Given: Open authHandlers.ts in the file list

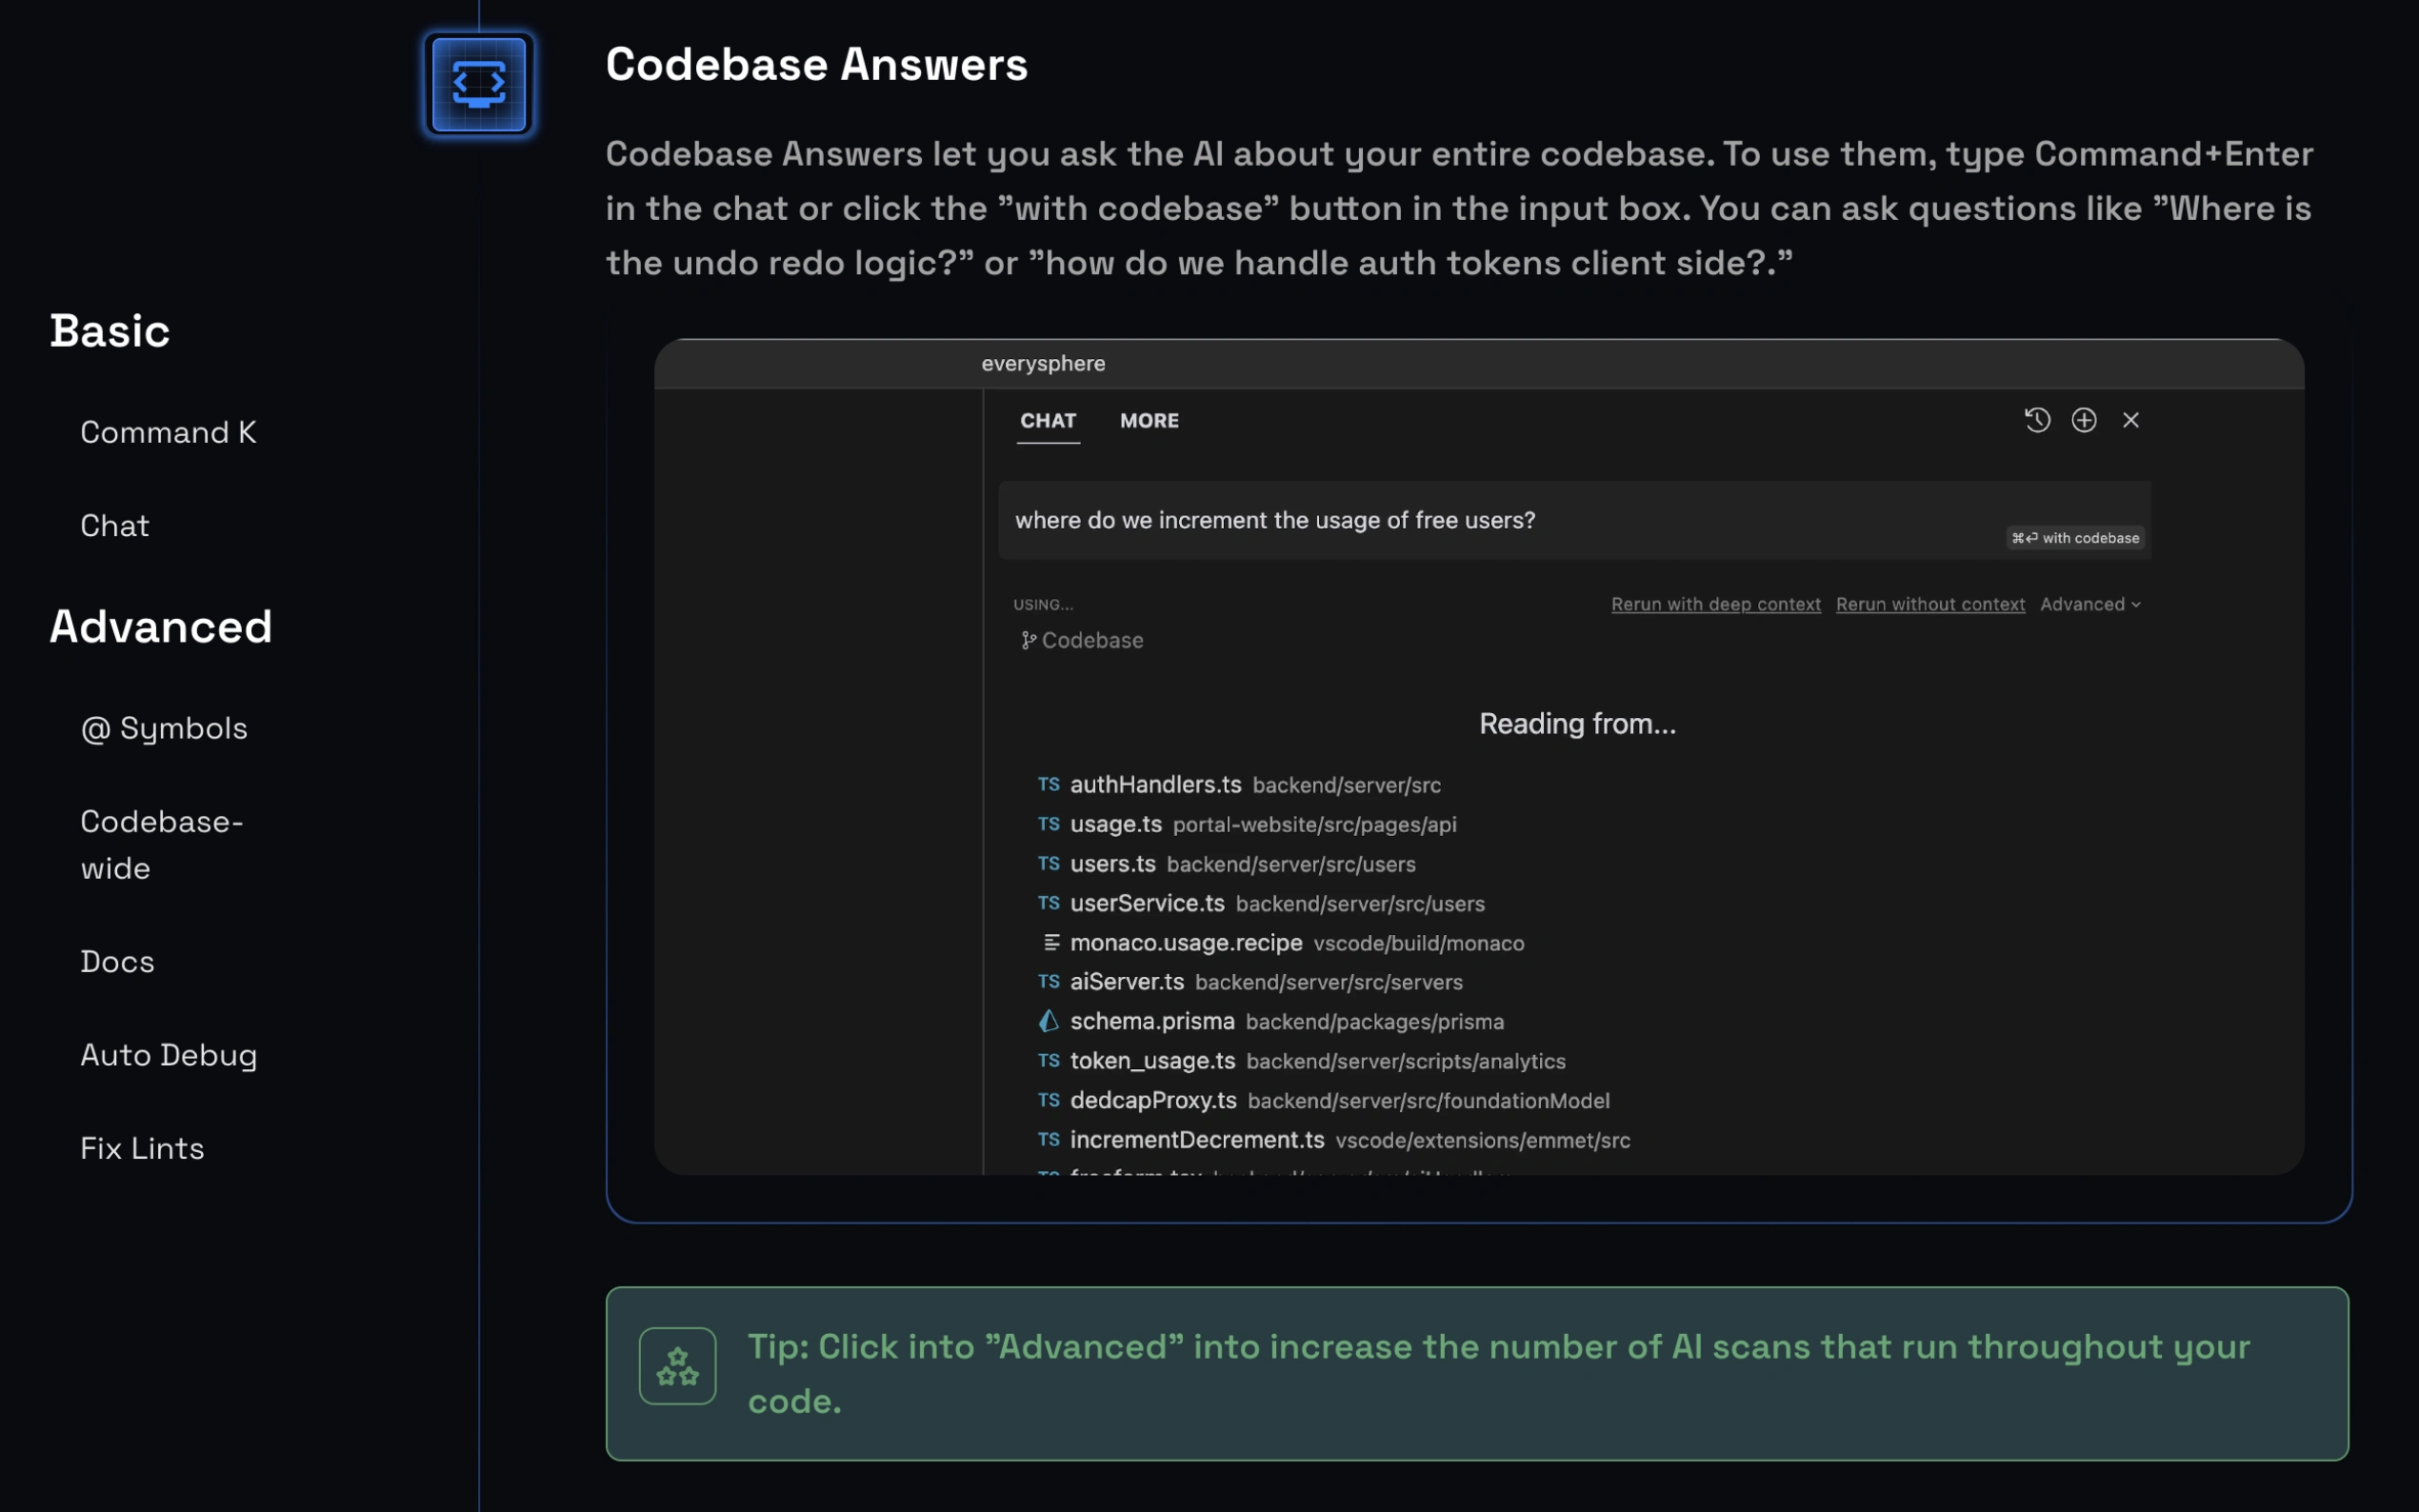Looking at the screenshot, I should pos(1155,785).
